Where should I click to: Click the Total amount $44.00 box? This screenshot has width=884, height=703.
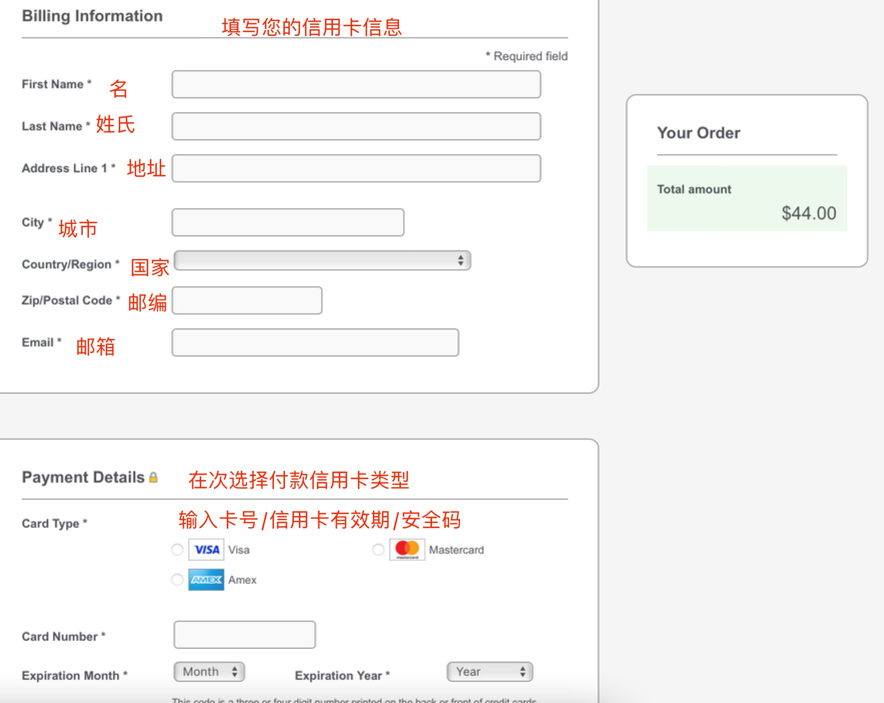(x=746, y=199)
